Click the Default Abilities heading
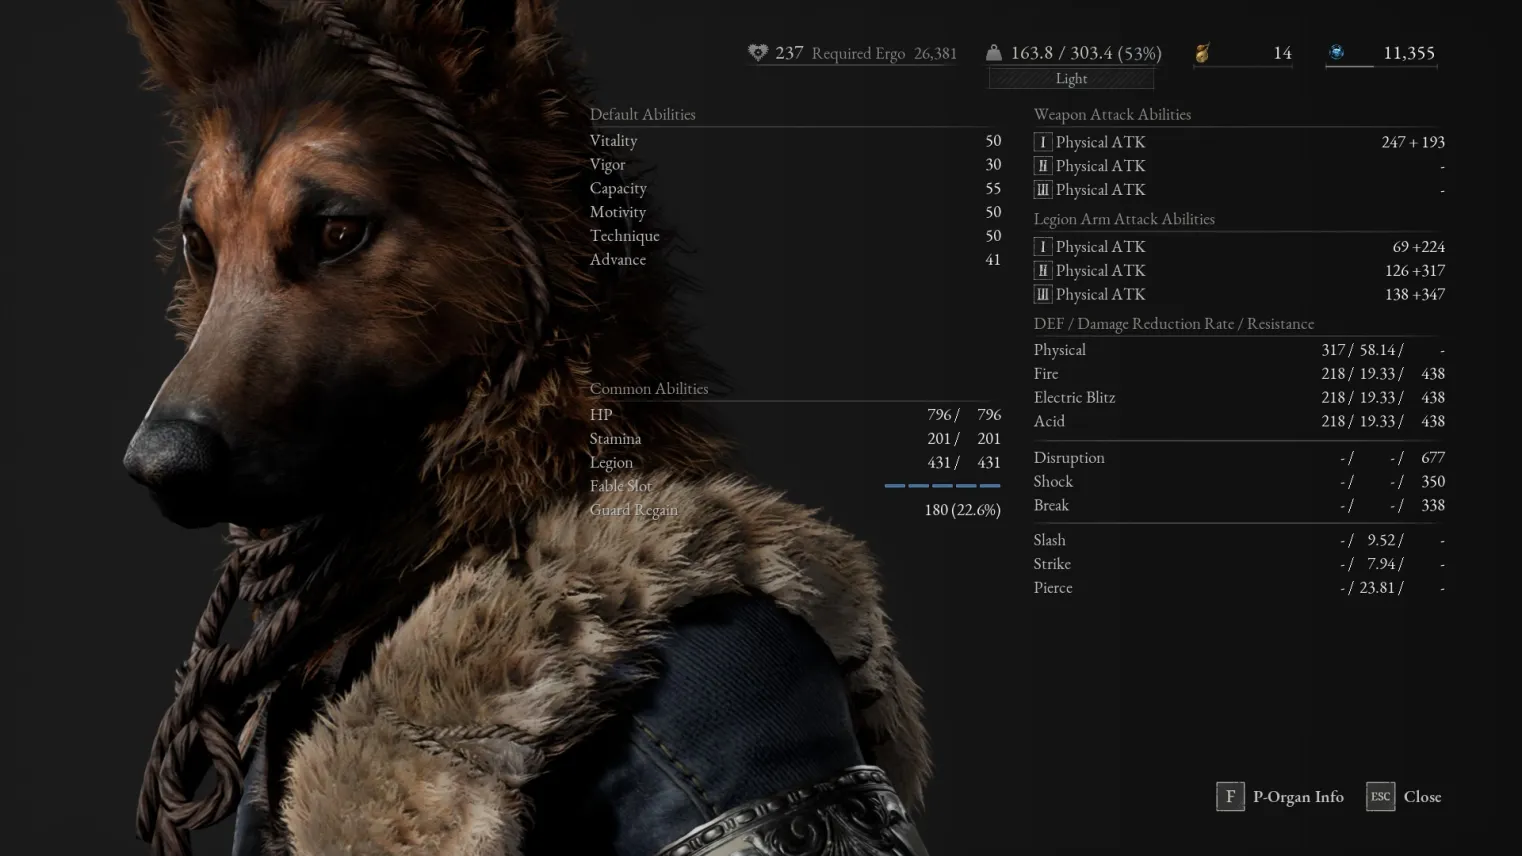The image size is (1522, 856). pos(643,114)
